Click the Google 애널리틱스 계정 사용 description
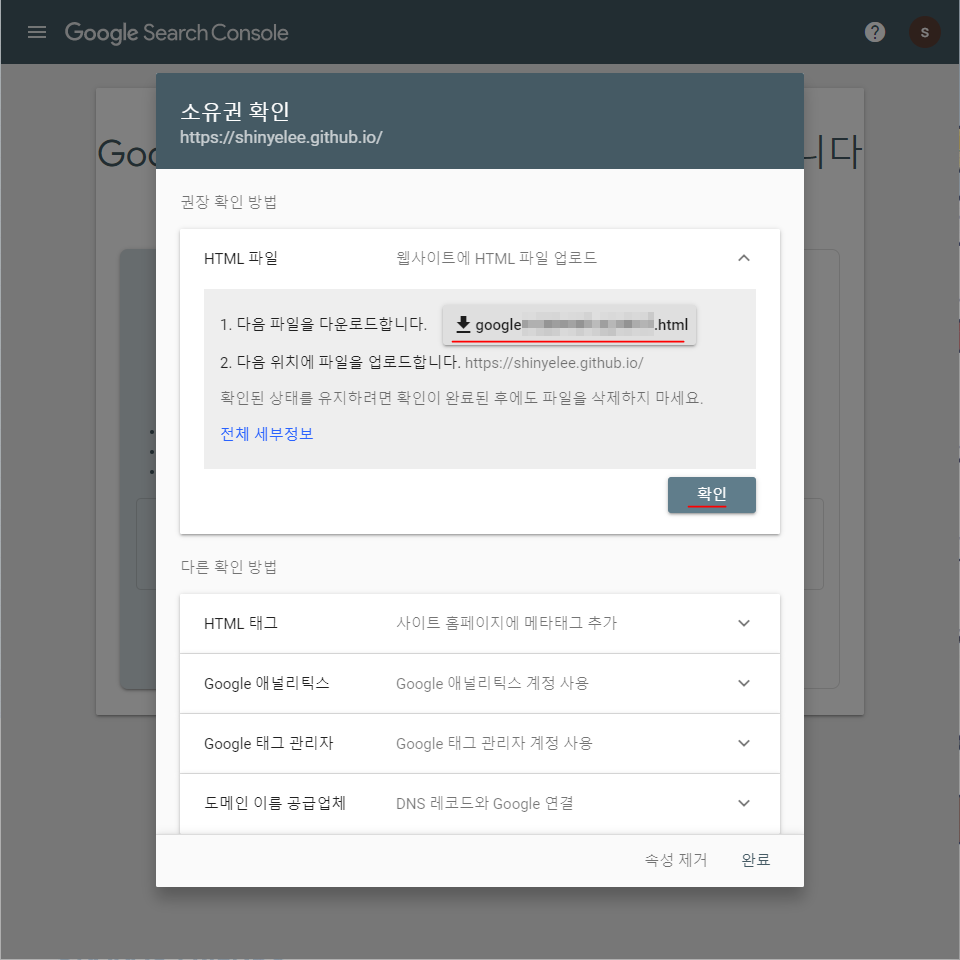 [x=492, y=683]
